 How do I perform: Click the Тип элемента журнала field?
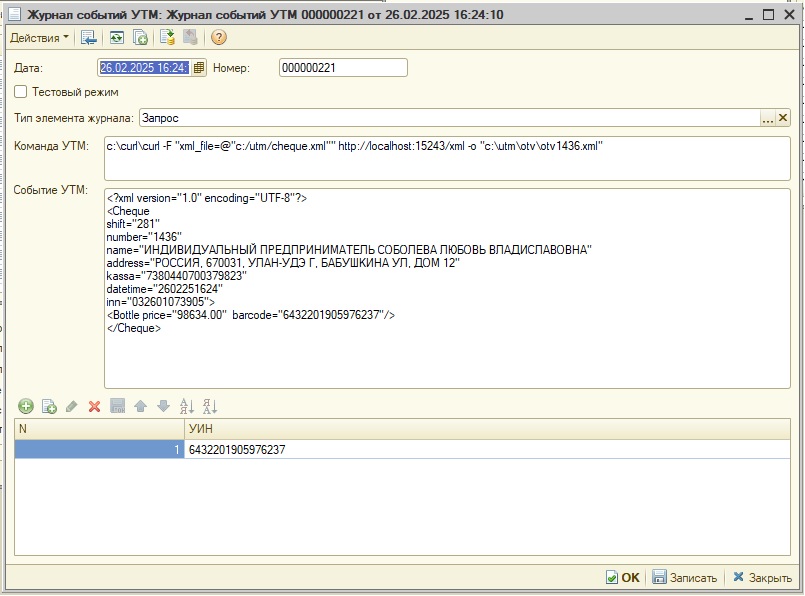449,118
